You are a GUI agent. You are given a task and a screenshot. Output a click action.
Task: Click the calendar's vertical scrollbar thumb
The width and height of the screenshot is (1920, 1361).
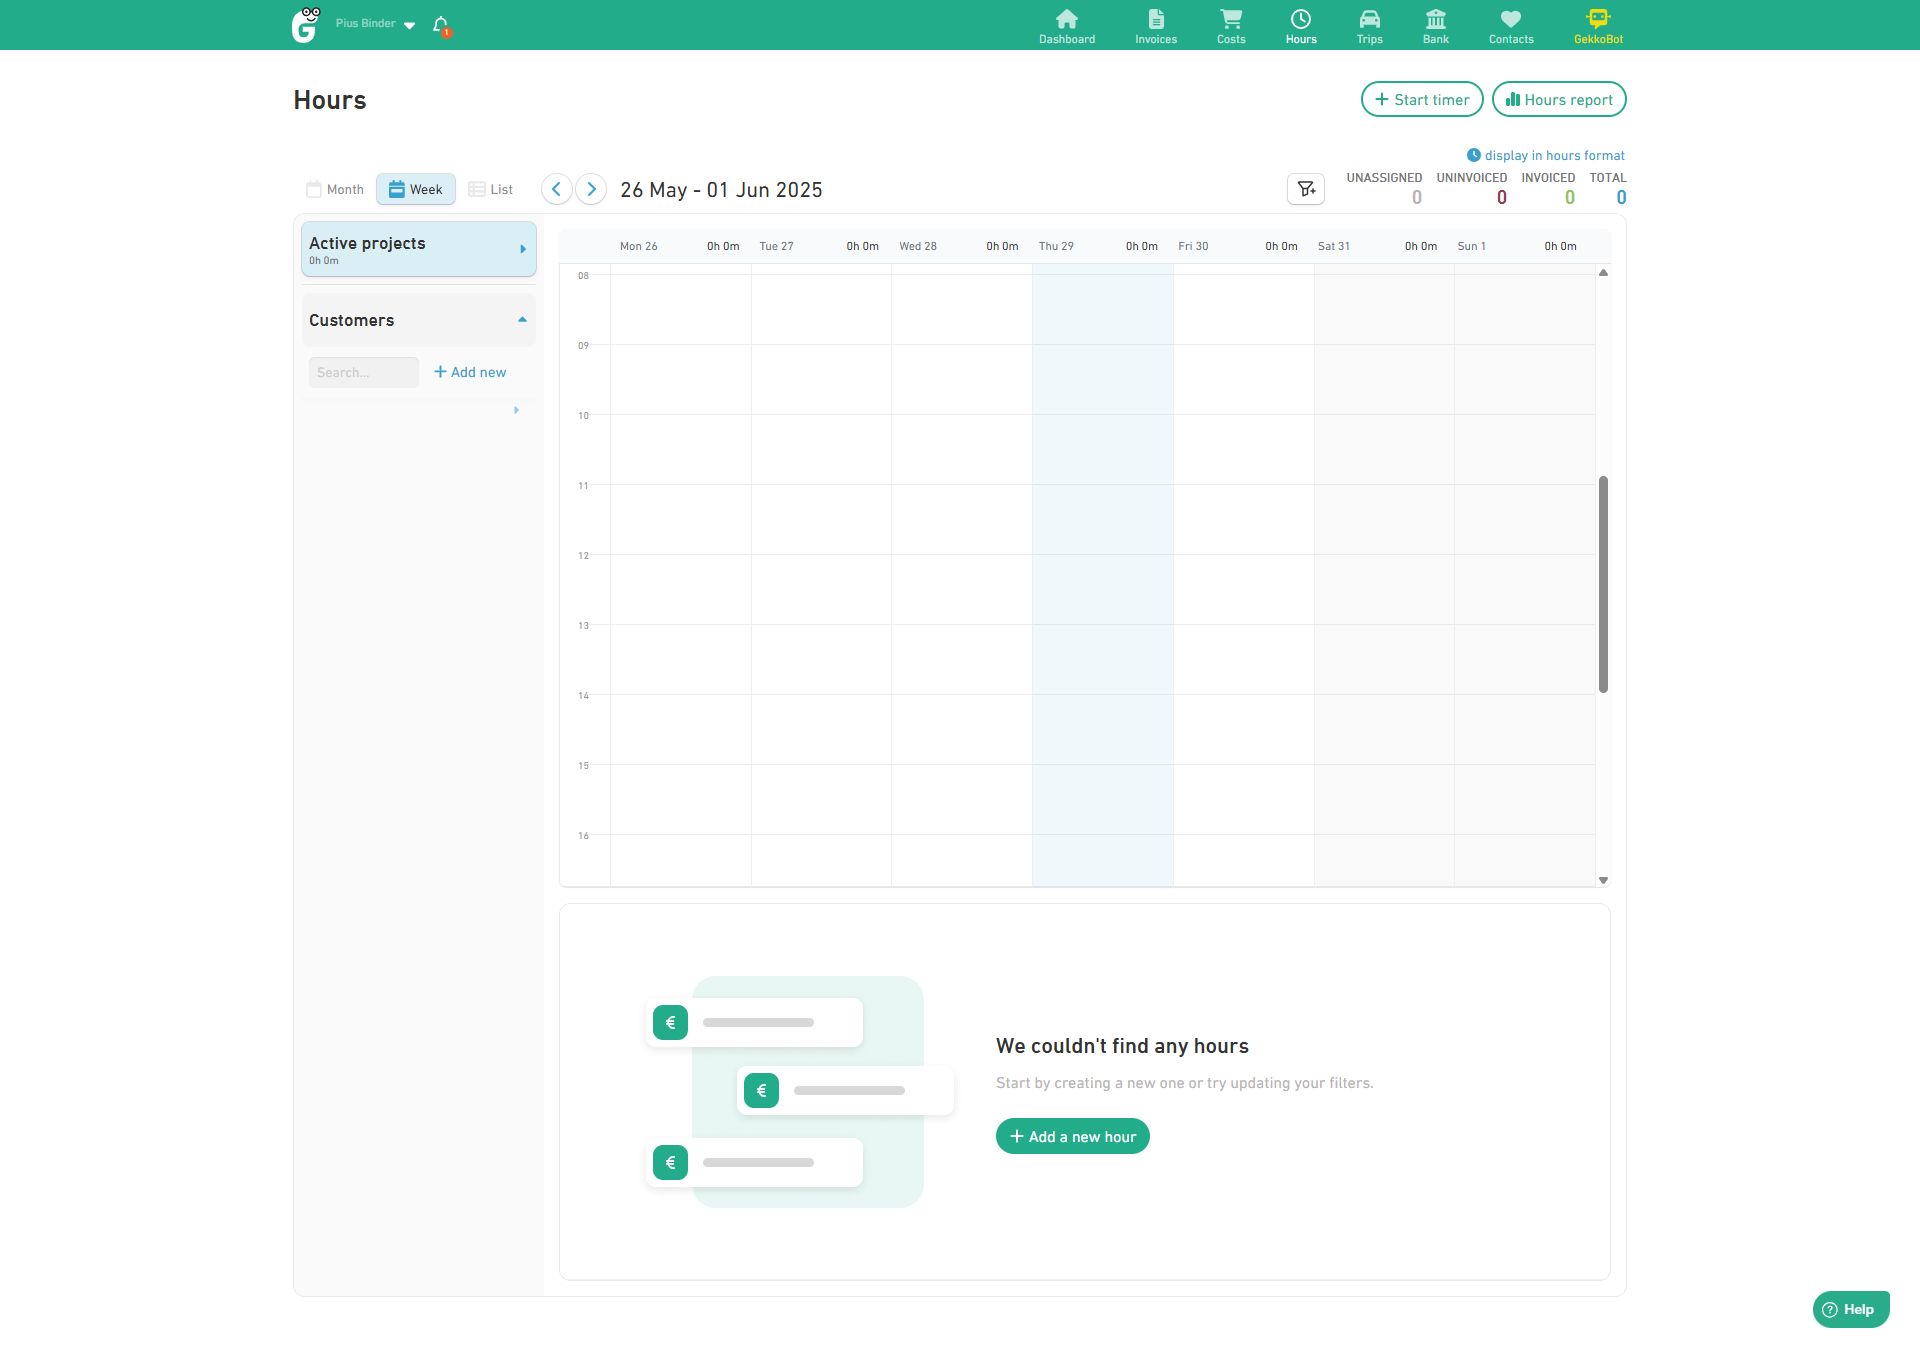[1603, 585]
